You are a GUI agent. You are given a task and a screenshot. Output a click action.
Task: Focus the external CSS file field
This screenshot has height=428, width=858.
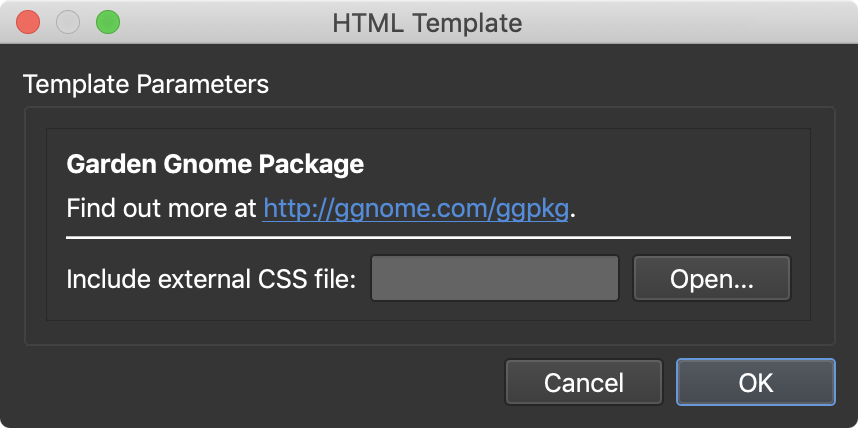pyautogui.click(x=495, y=279)
